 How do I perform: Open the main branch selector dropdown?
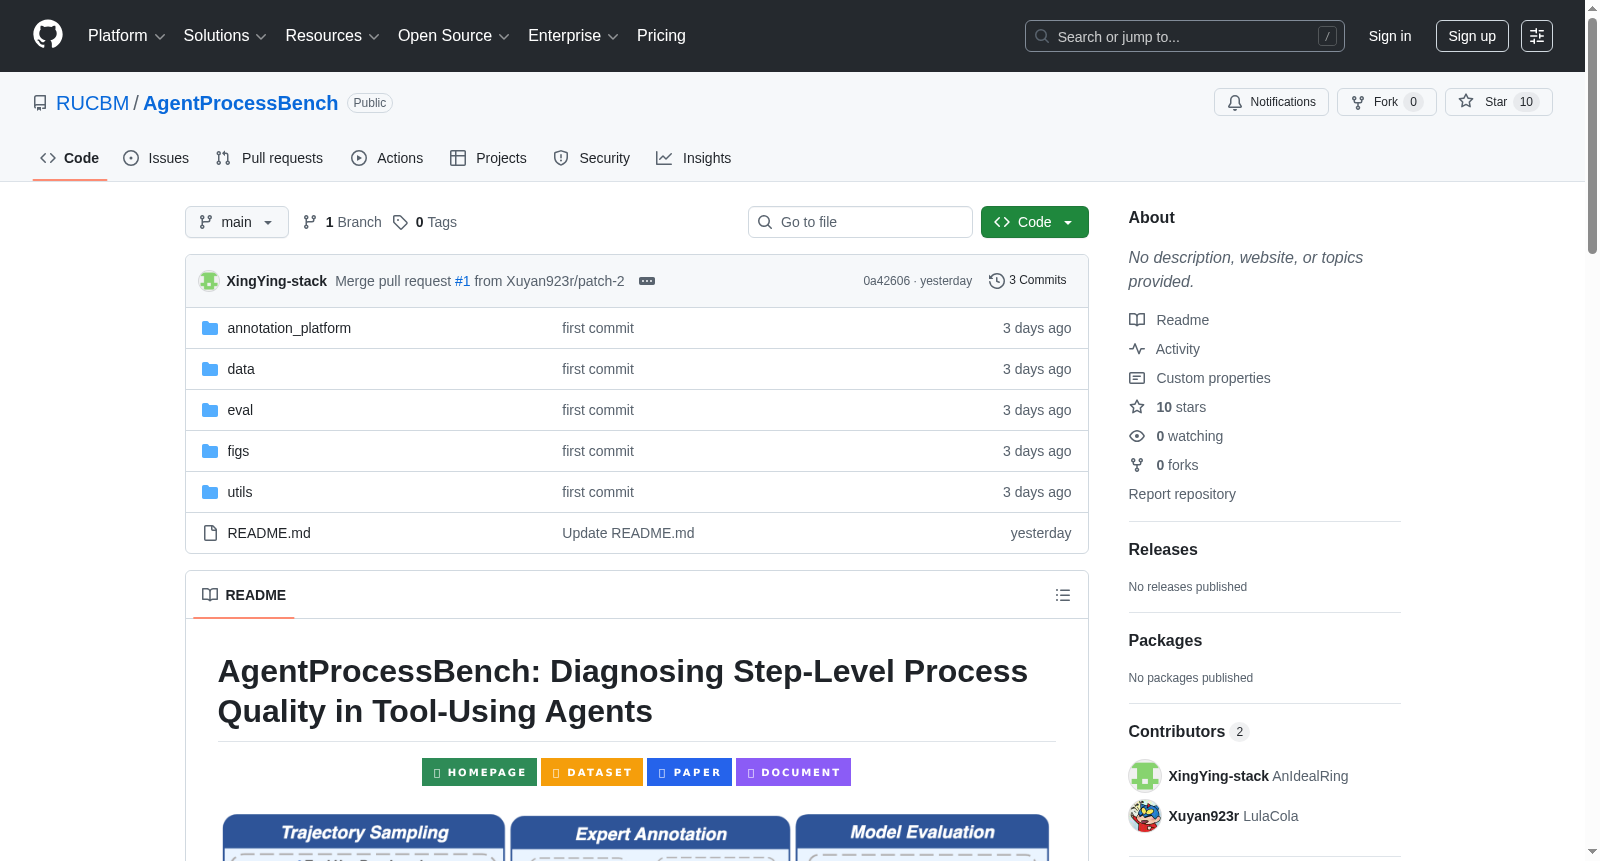click(x=237, y=222)
